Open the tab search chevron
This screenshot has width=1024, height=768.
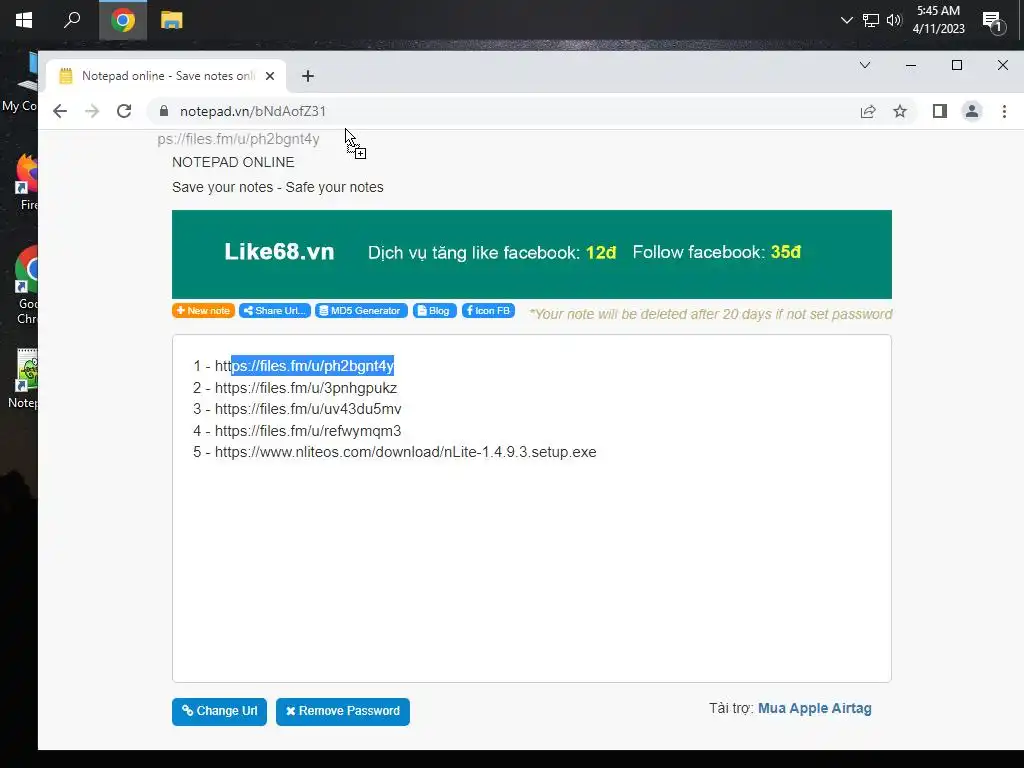865,65
